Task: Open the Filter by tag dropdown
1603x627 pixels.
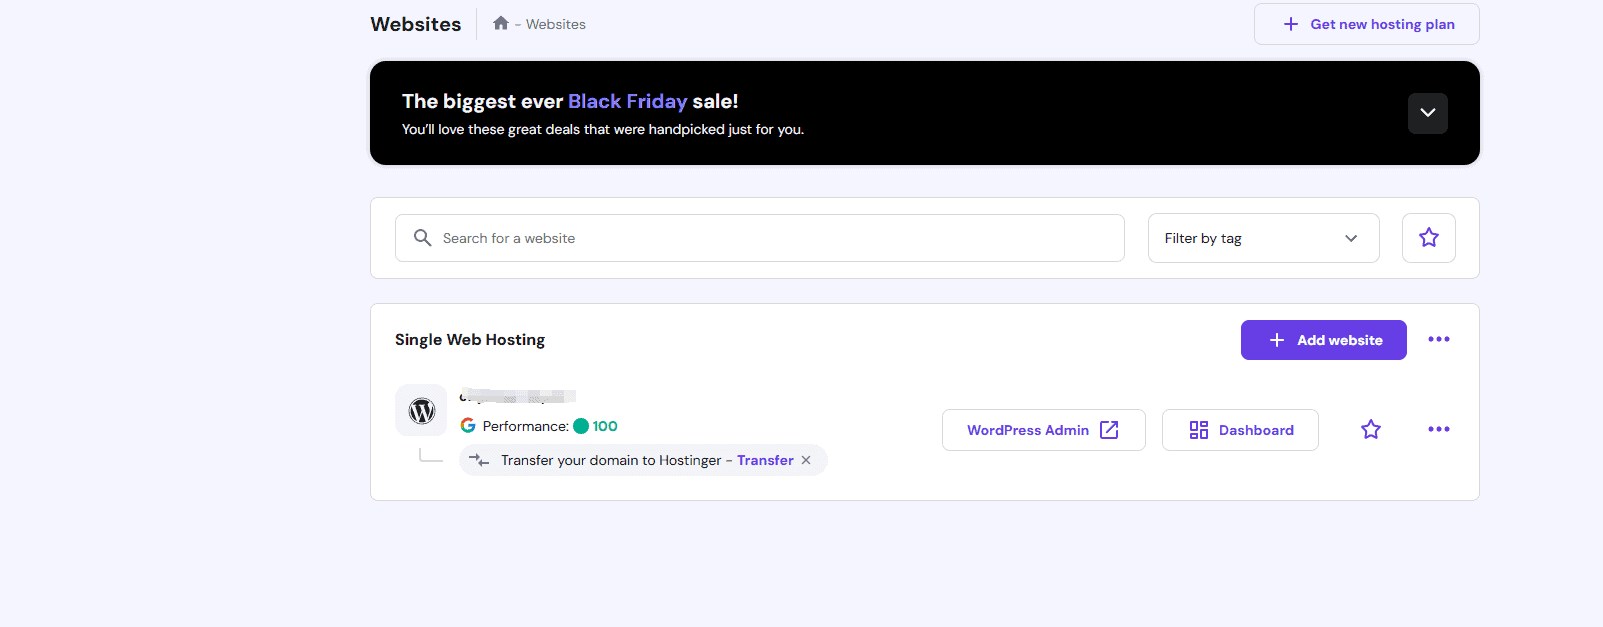Action: pyautogui.click(x=1263, y=238)
